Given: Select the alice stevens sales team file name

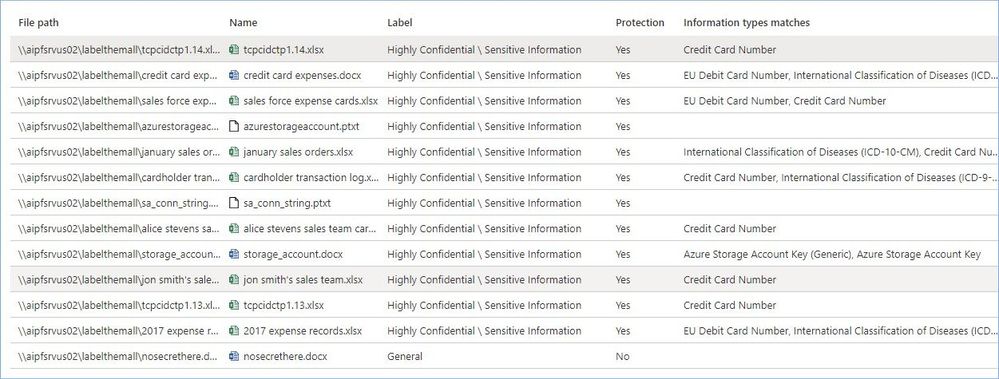Looking at the screenshot, I should pos(310,229).
